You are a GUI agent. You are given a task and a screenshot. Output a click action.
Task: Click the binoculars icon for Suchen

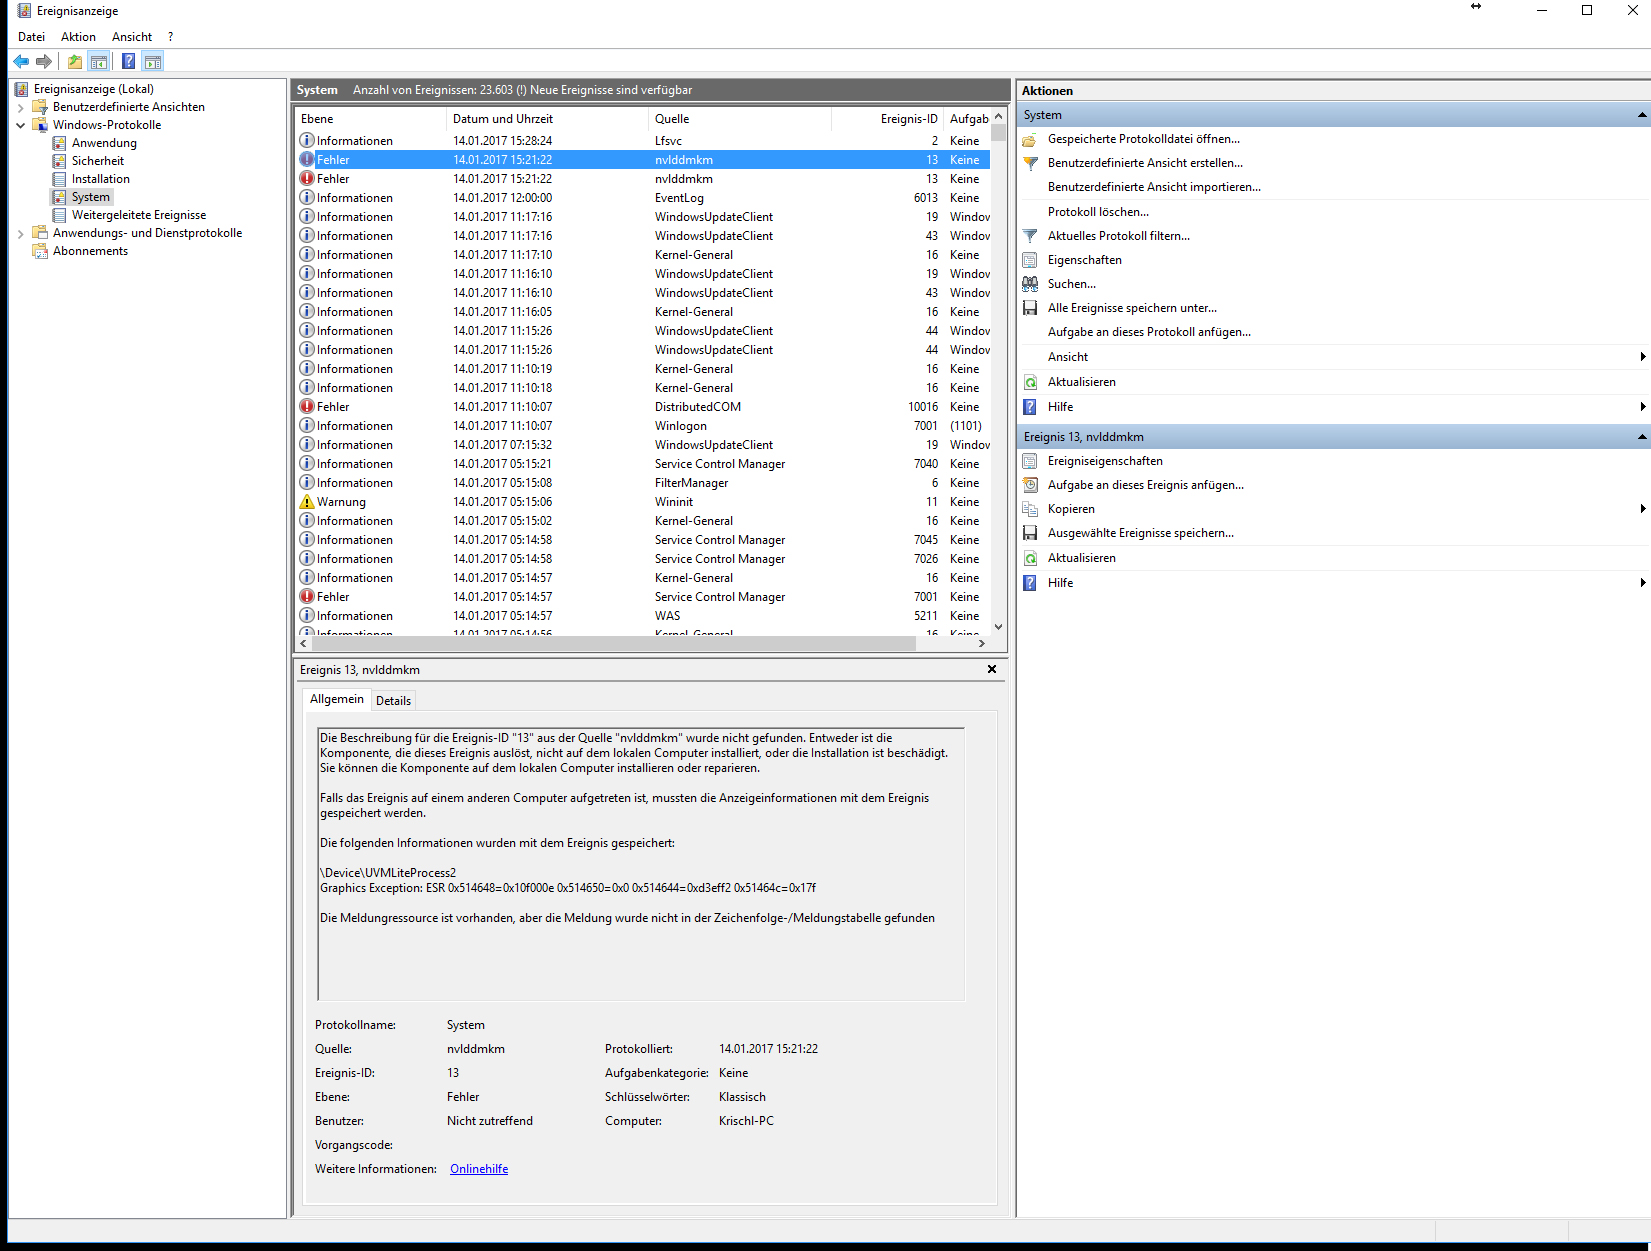pyautogui.click(x=1029, y=284)
